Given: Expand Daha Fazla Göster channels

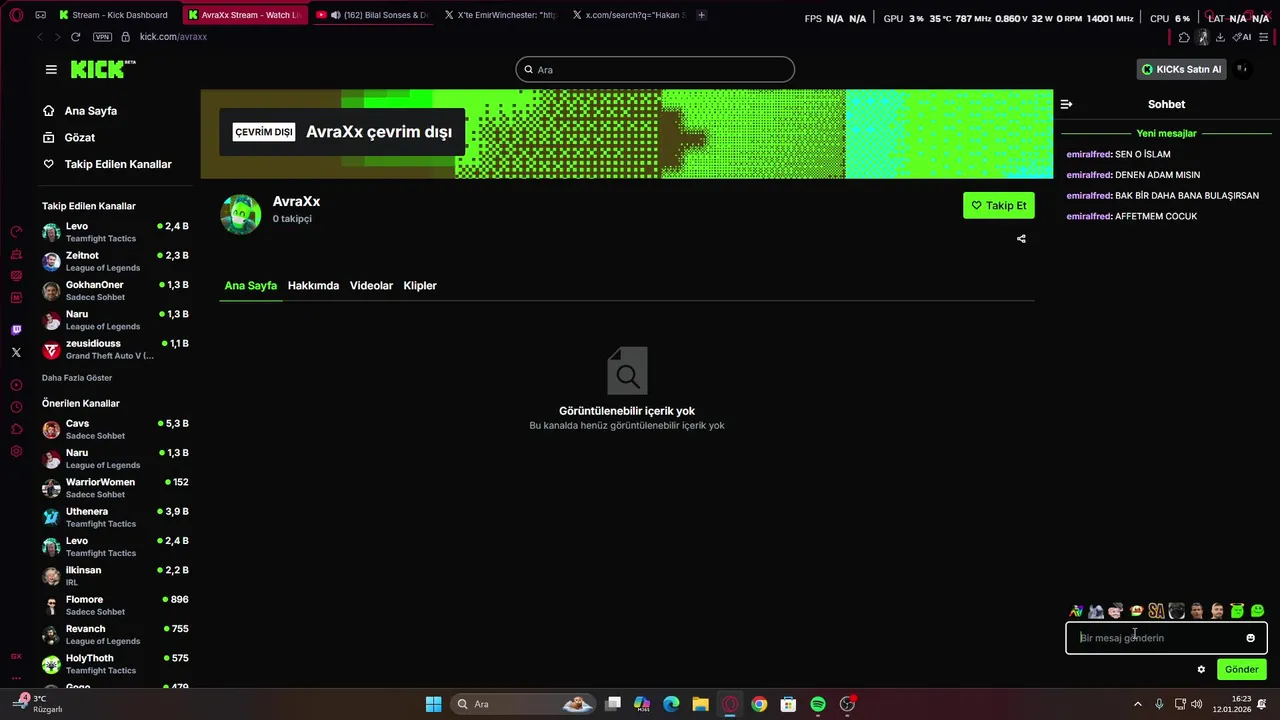Looking at the screenshot, I should [77, 378].
